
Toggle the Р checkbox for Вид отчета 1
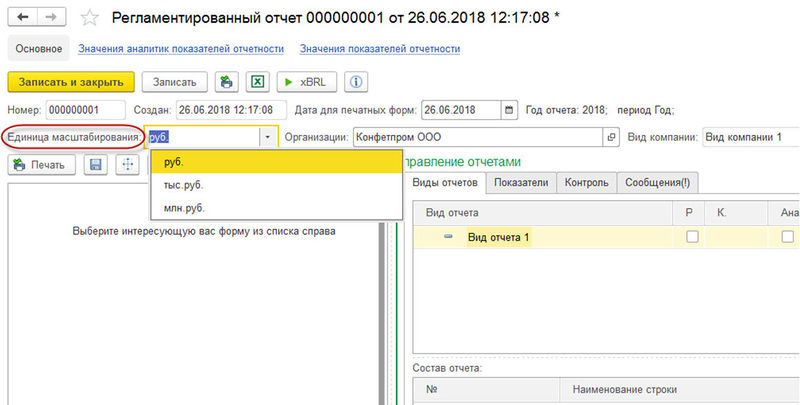pyautogui.click(x=692, y=237)
